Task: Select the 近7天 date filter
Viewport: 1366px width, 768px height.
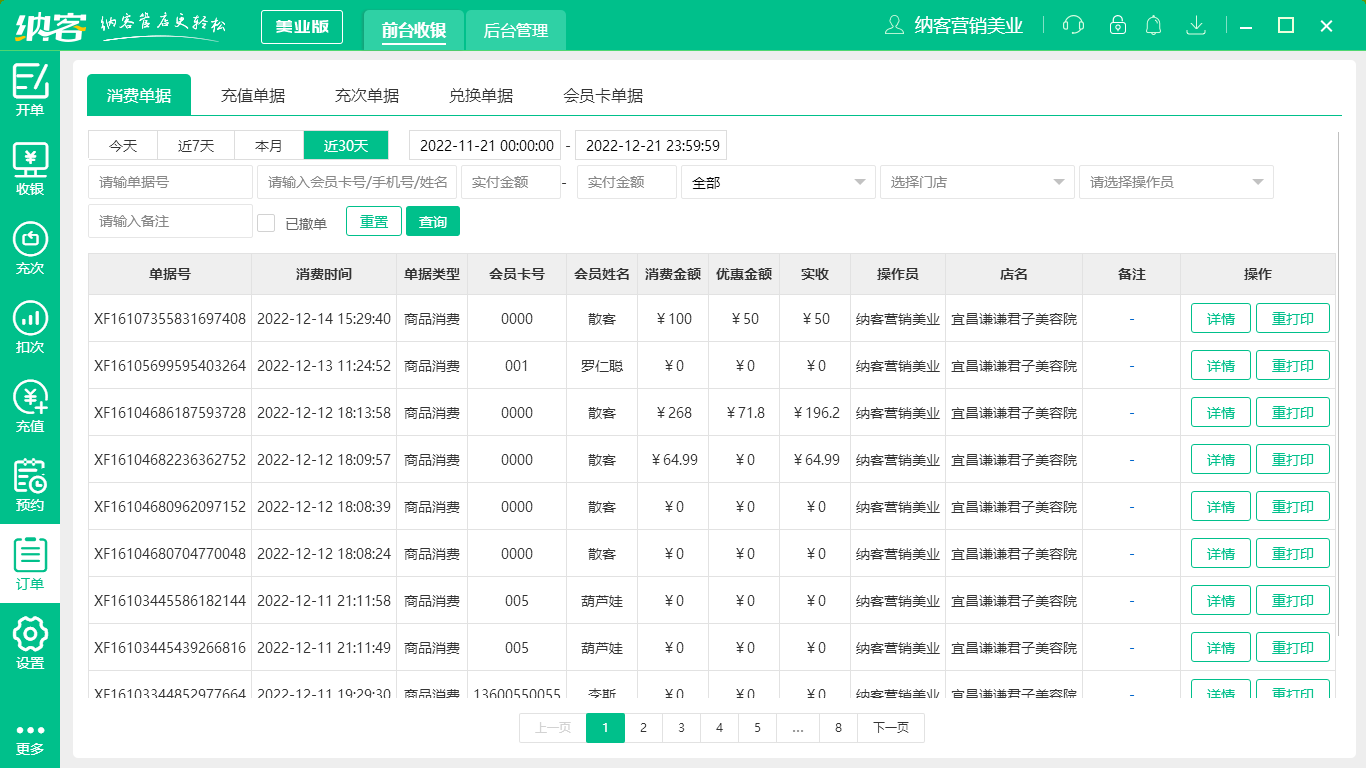Action: (195, 145)
